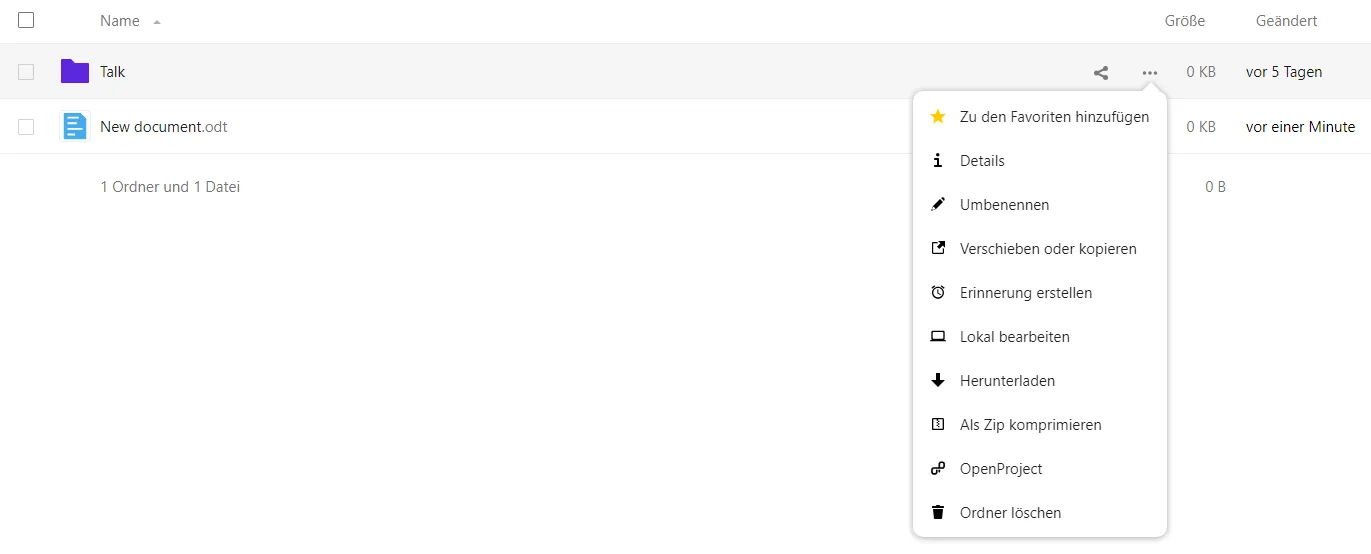Click the New document.odt file icon

pyautogui.click(x=75, y=126)
